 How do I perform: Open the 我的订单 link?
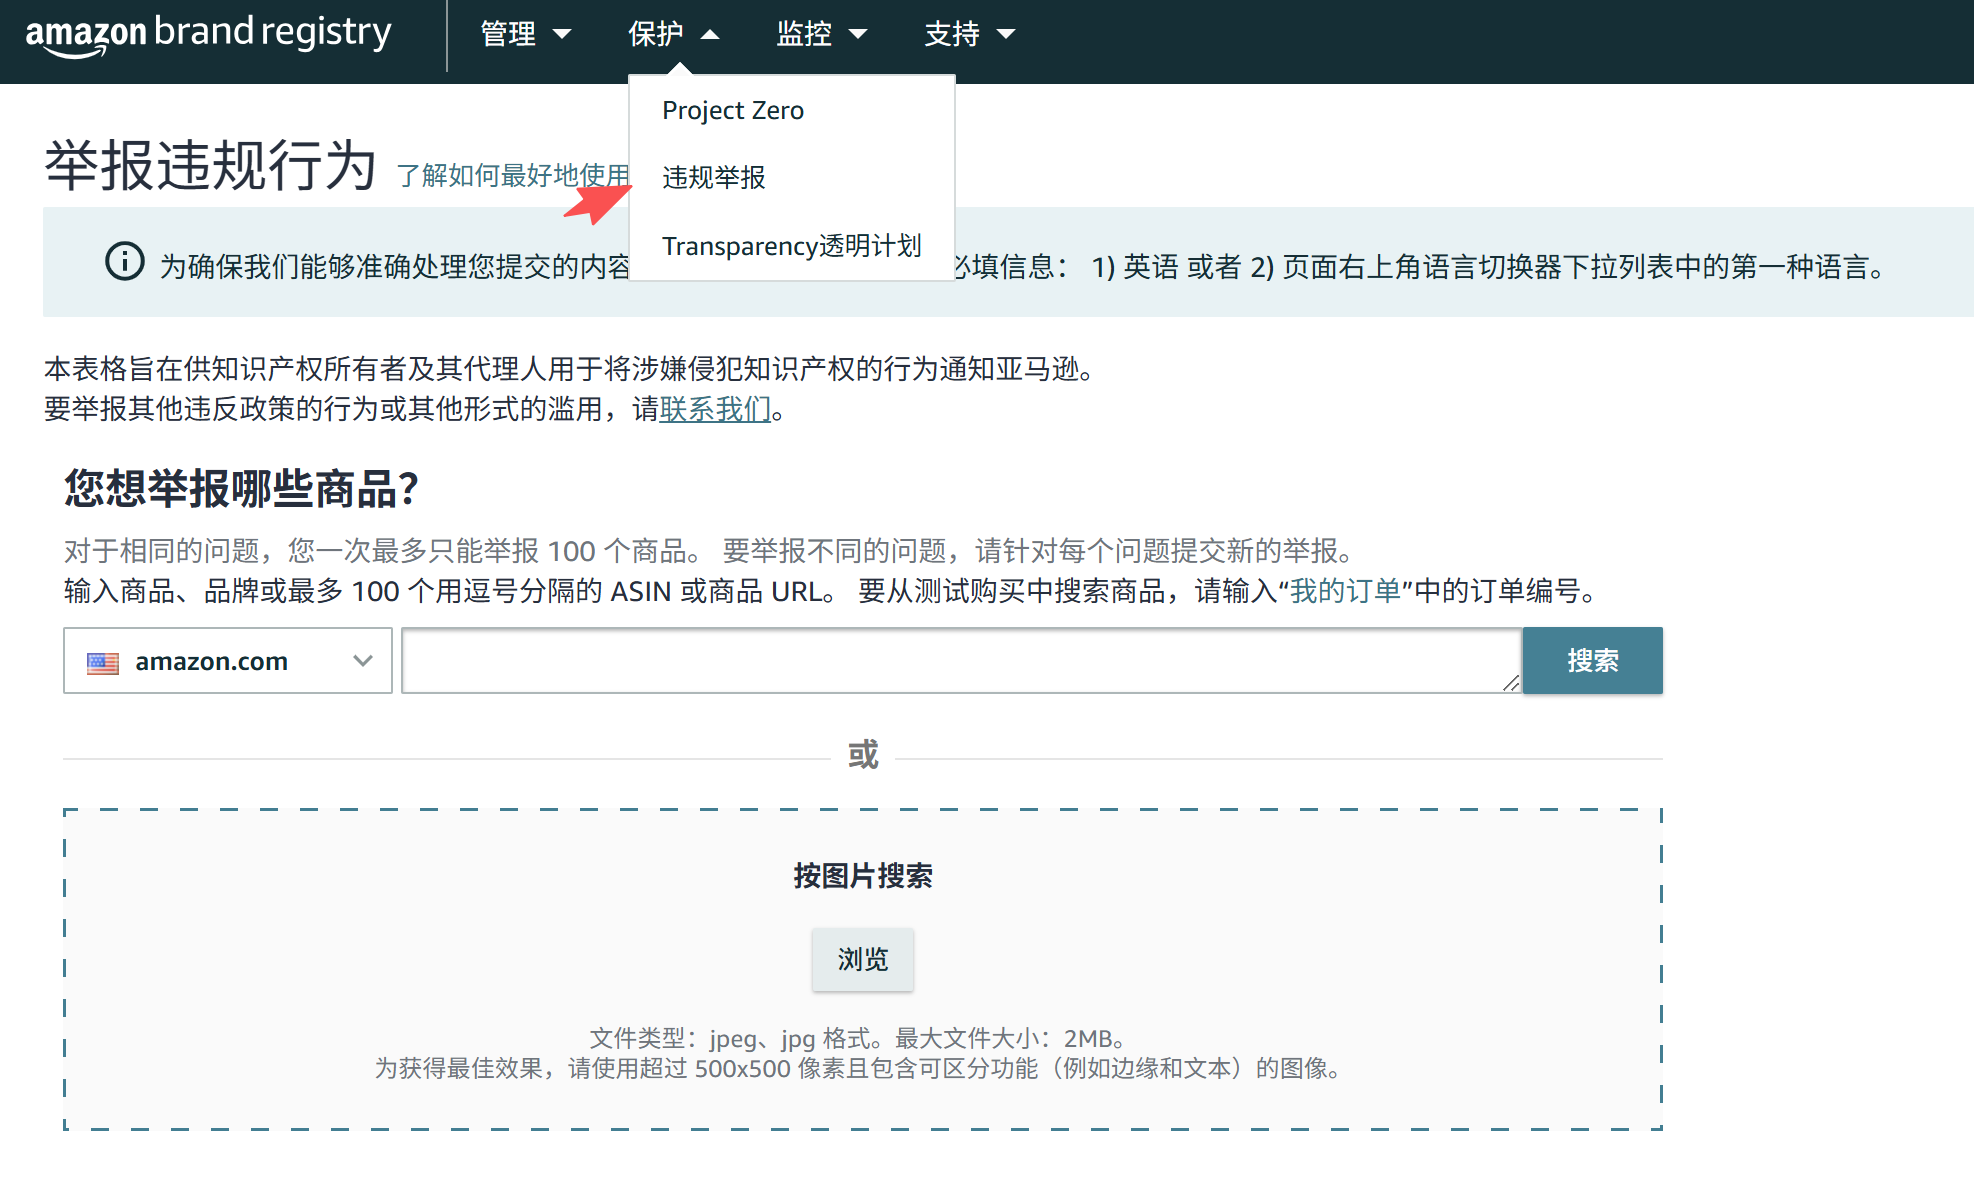coord(1345,591)
